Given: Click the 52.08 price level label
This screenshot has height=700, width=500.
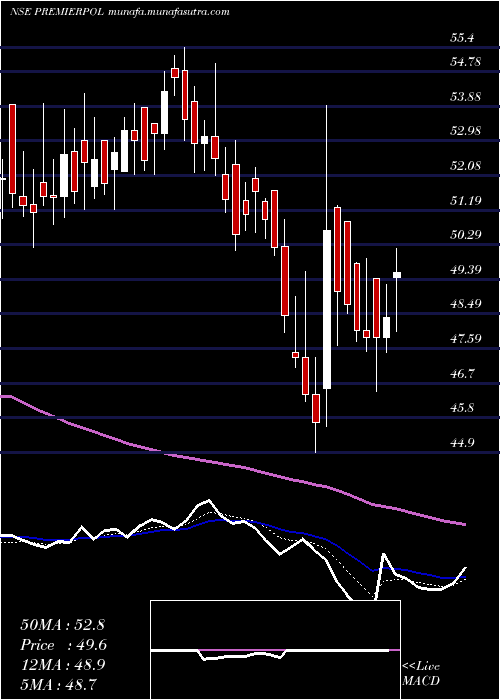Looking at the screenshot, I should 466,166.
